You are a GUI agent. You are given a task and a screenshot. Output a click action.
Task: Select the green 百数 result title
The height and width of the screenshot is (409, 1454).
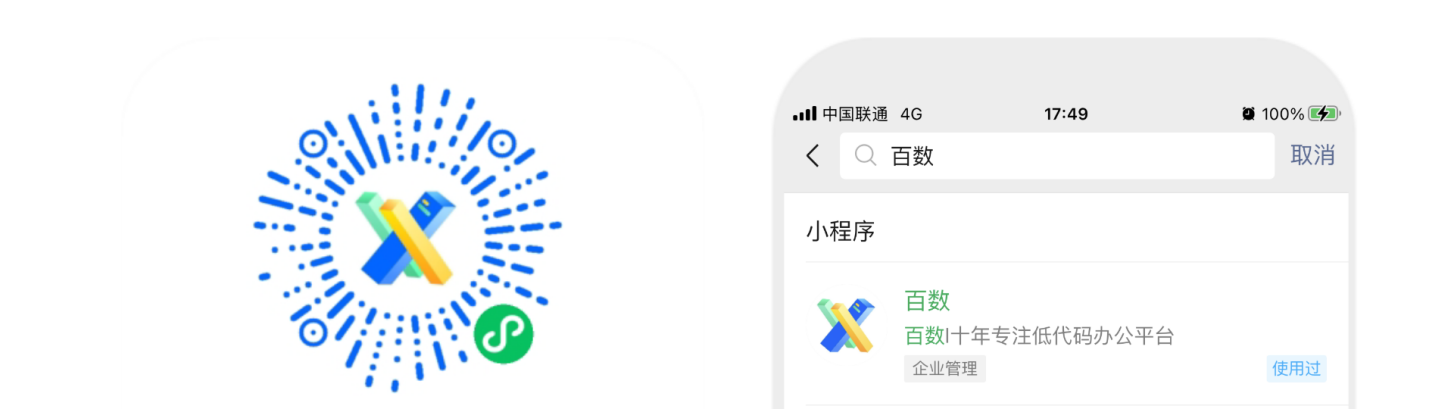[927, 300]
